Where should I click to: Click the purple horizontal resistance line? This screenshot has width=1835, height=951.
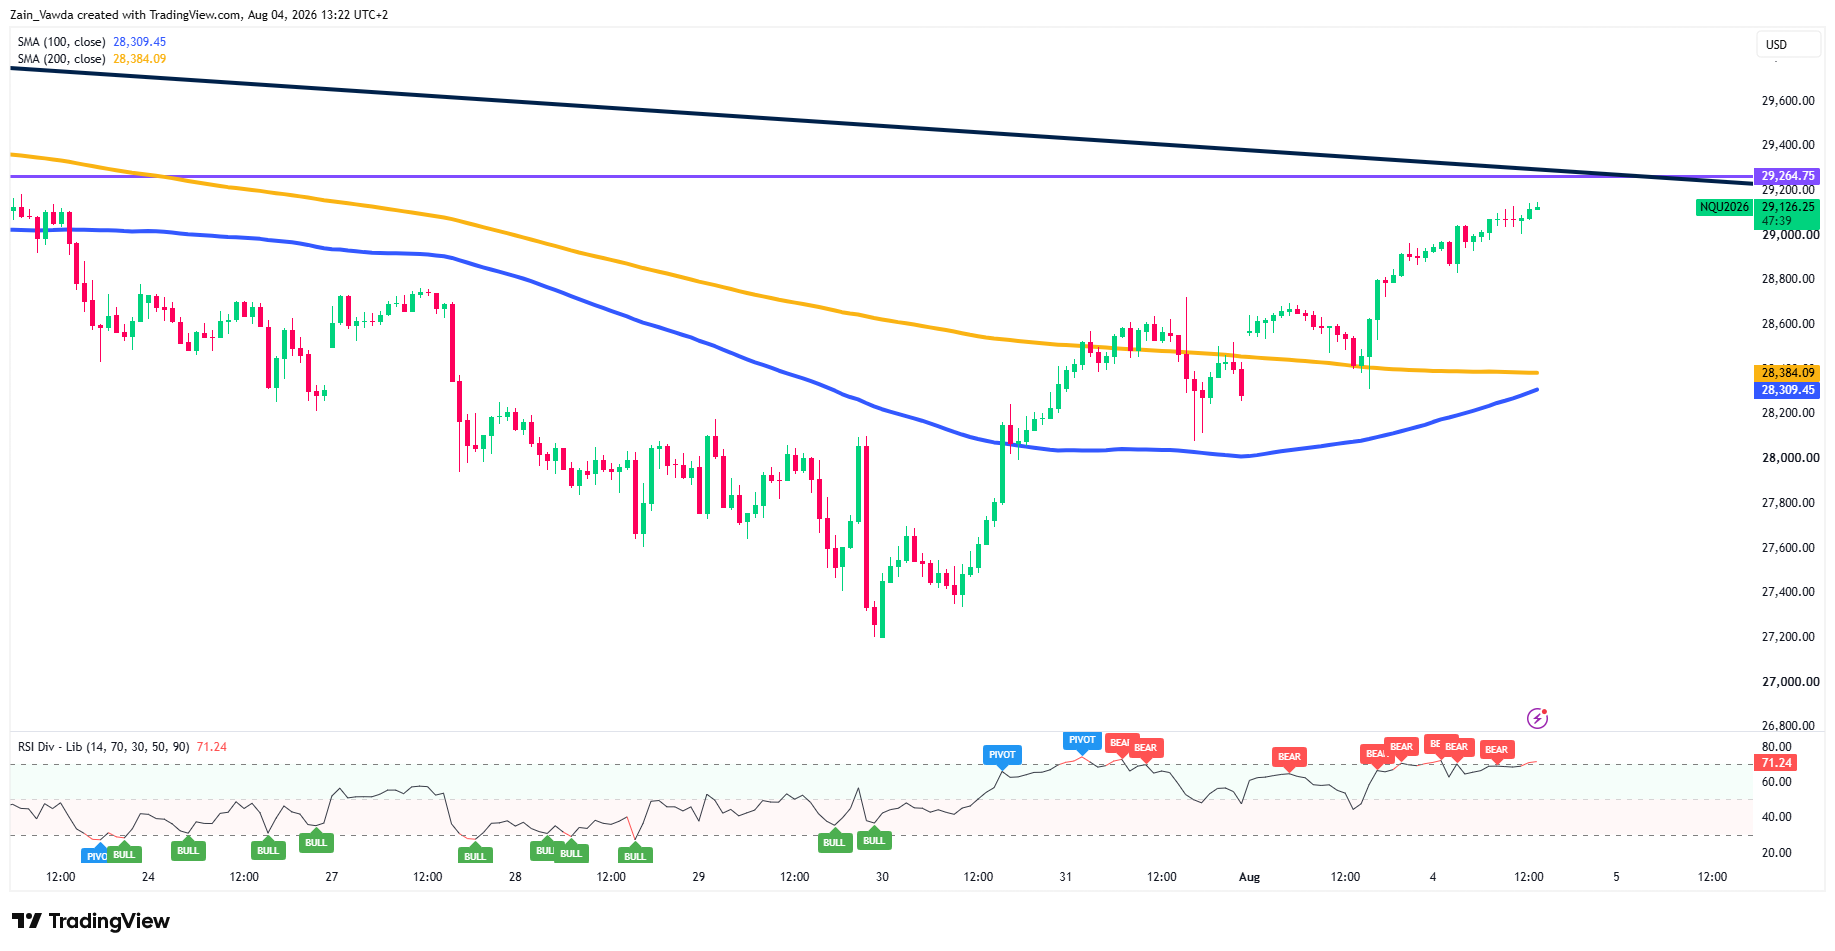point(880,176)
